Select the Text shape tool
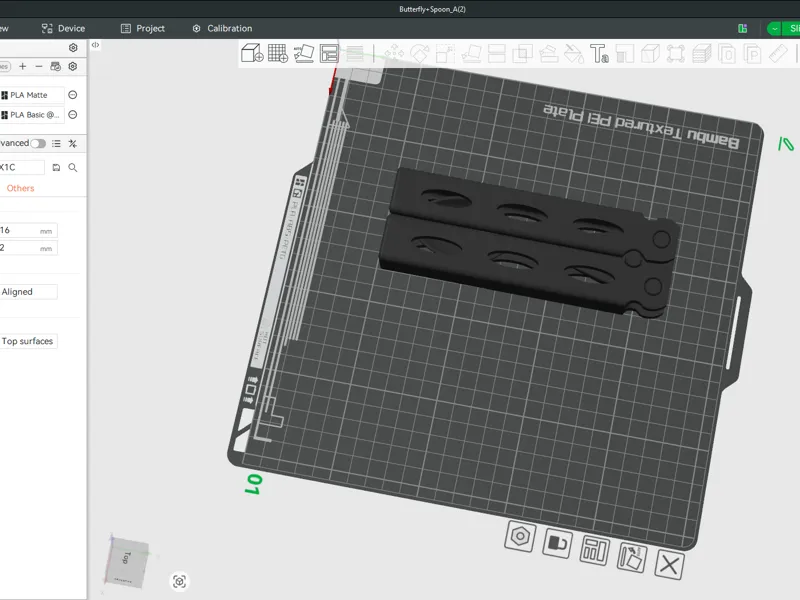Image resolution: width=800 pixels, height=600 pixels. click(x=599, y=53)
